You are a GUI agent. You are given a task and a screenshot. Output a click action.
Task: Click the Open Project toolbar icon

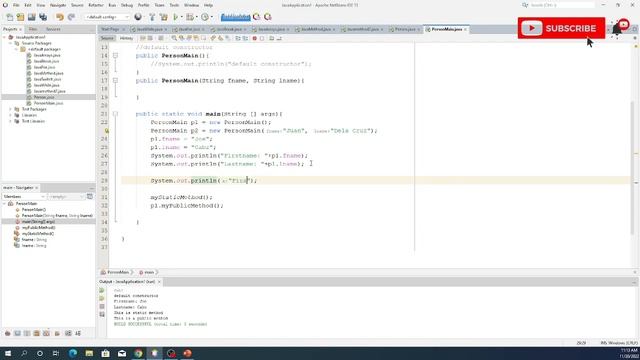[x=31, y=17]
